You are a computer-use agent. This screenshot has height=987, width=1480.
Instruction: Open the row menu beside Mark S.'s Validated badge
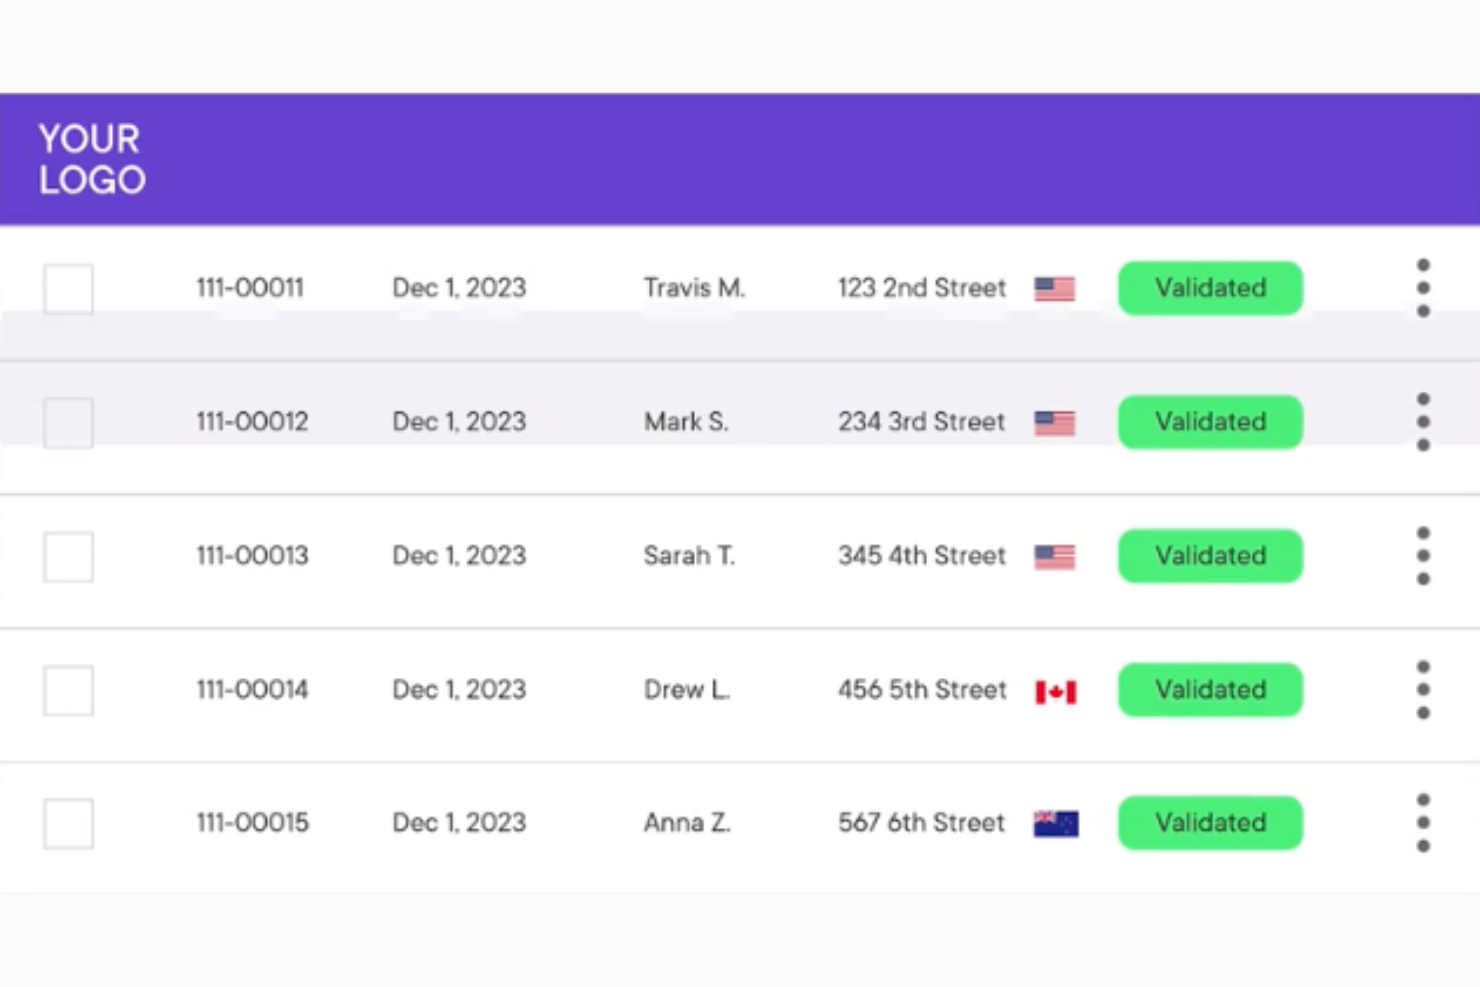tap(1424, 422)
